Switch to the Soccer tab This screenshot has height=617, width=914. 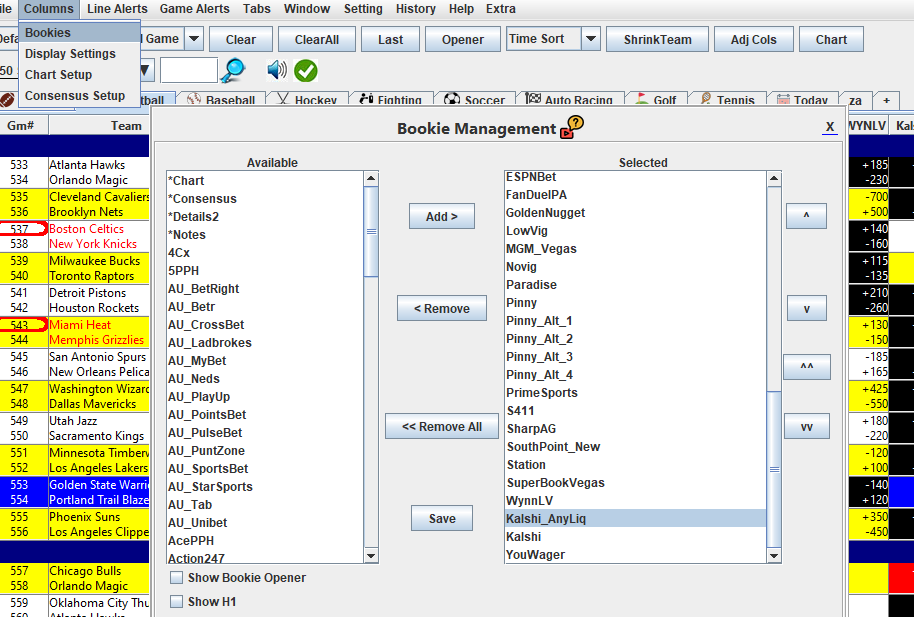coord(475,100)
